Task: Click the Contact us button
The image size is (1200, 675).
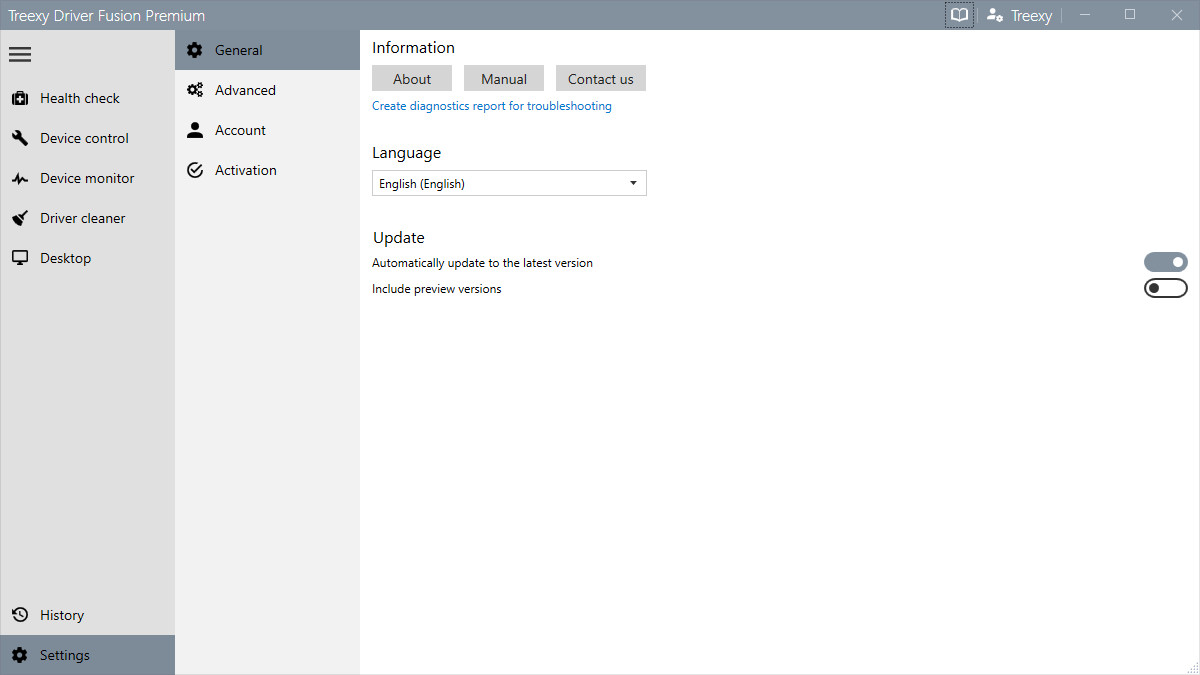Action: pyautogui.click(x=601, y=79)
